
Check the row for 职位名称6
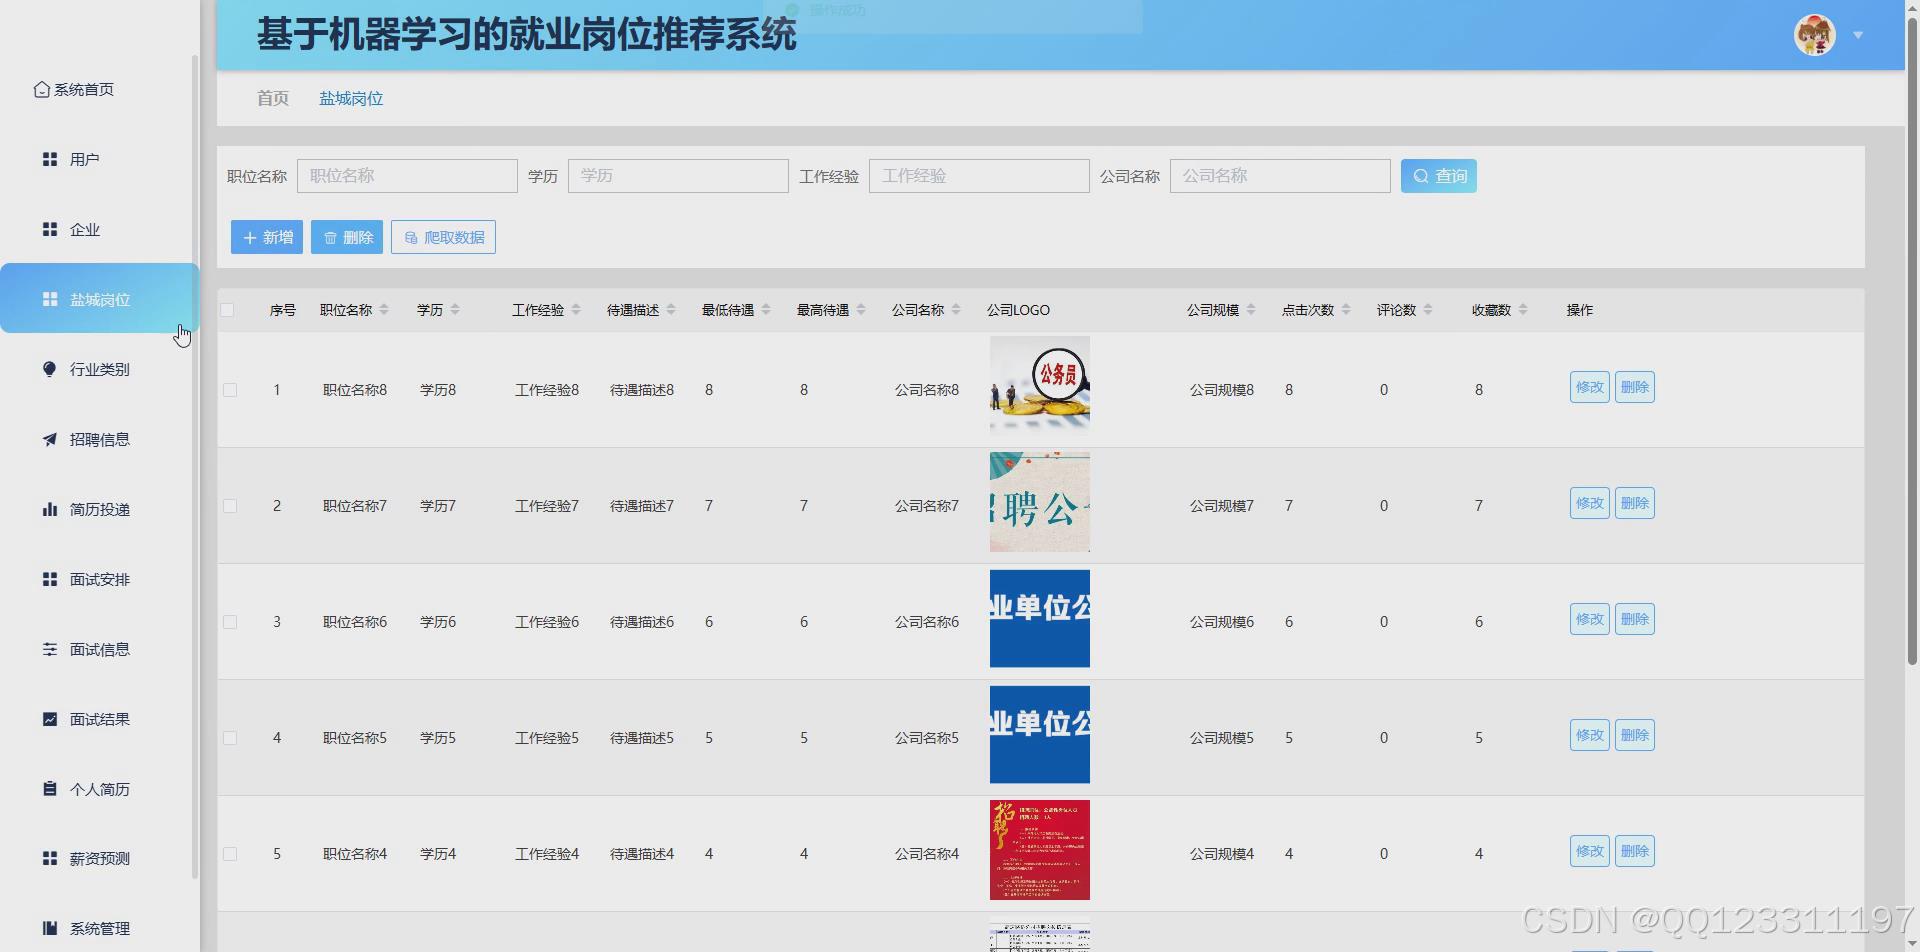click(230, 622)
